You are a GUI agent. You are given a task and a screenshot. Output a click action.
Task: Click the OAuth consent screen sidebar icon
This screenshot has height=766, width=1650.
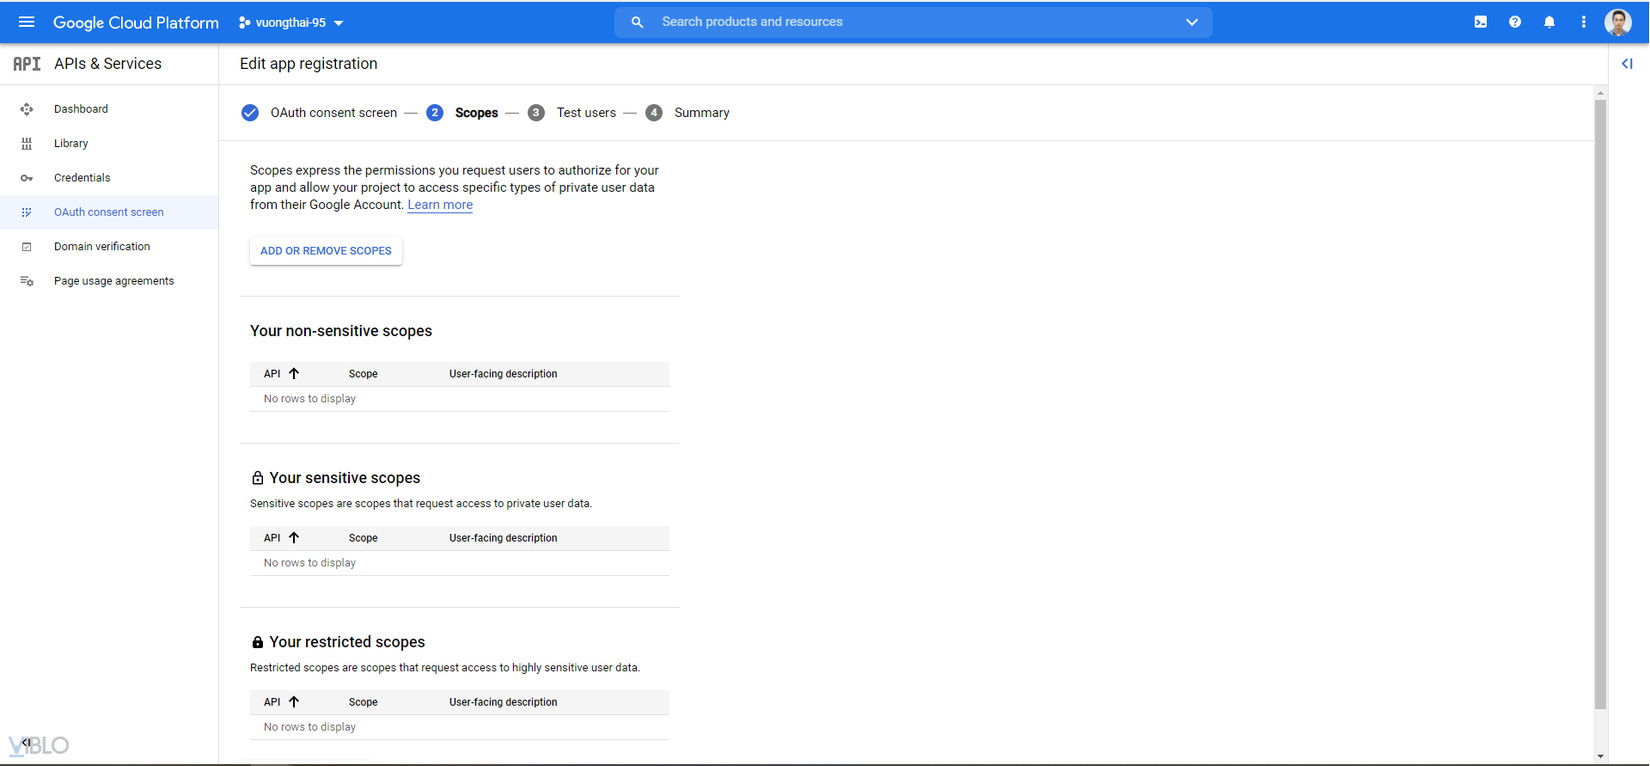coord(27,212)
